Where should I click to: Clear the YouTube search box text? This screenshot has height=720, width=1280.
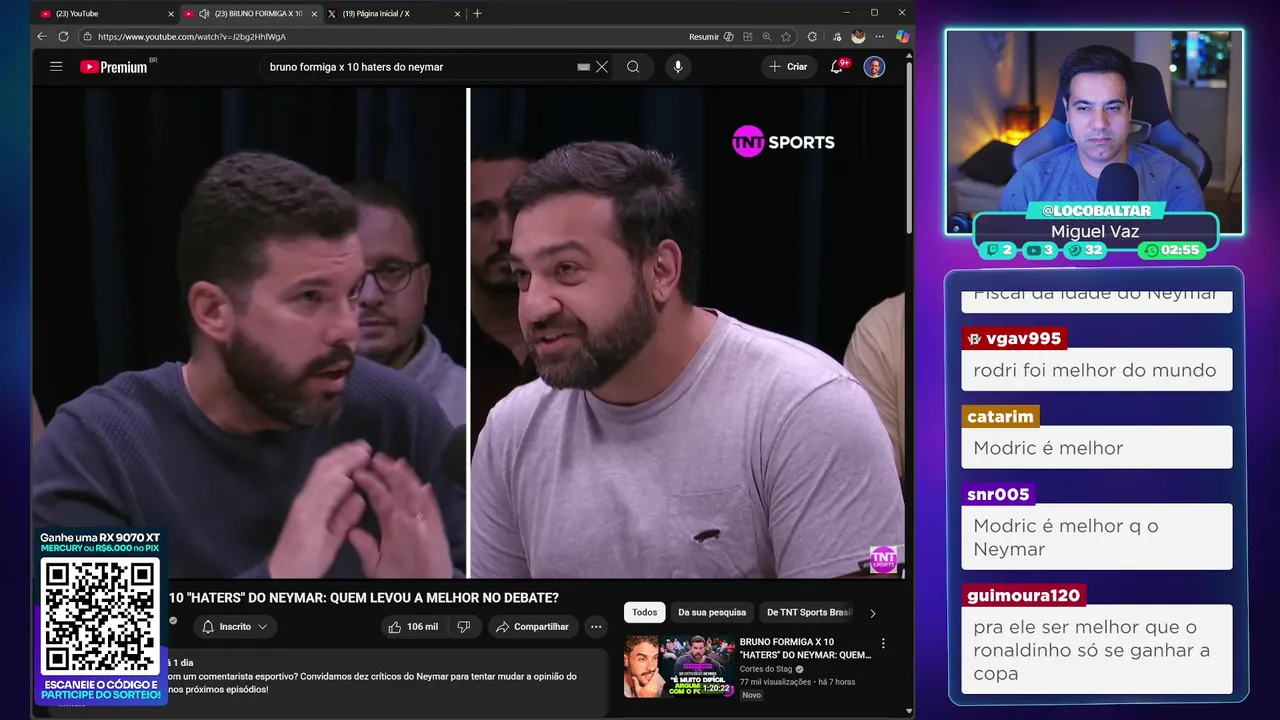tap(602, 67)
